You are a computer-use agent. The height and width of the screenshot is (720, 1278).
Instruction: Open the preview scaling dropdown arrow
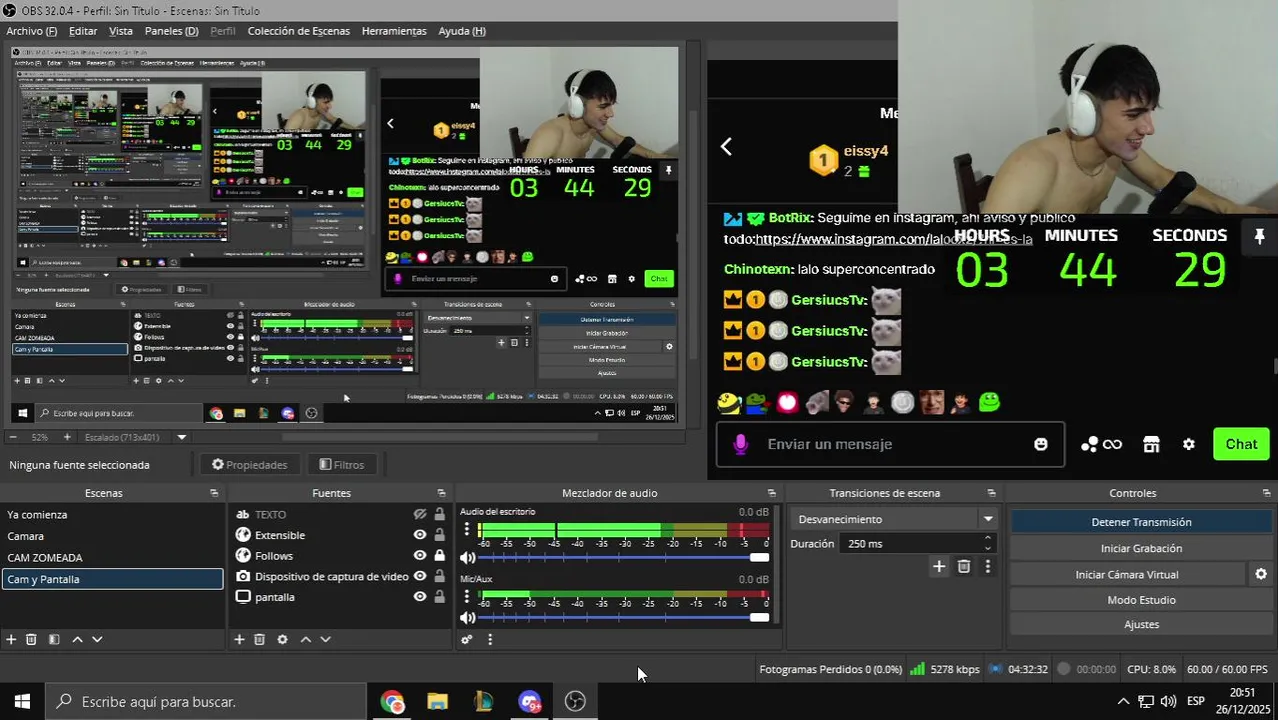(182, 437)
